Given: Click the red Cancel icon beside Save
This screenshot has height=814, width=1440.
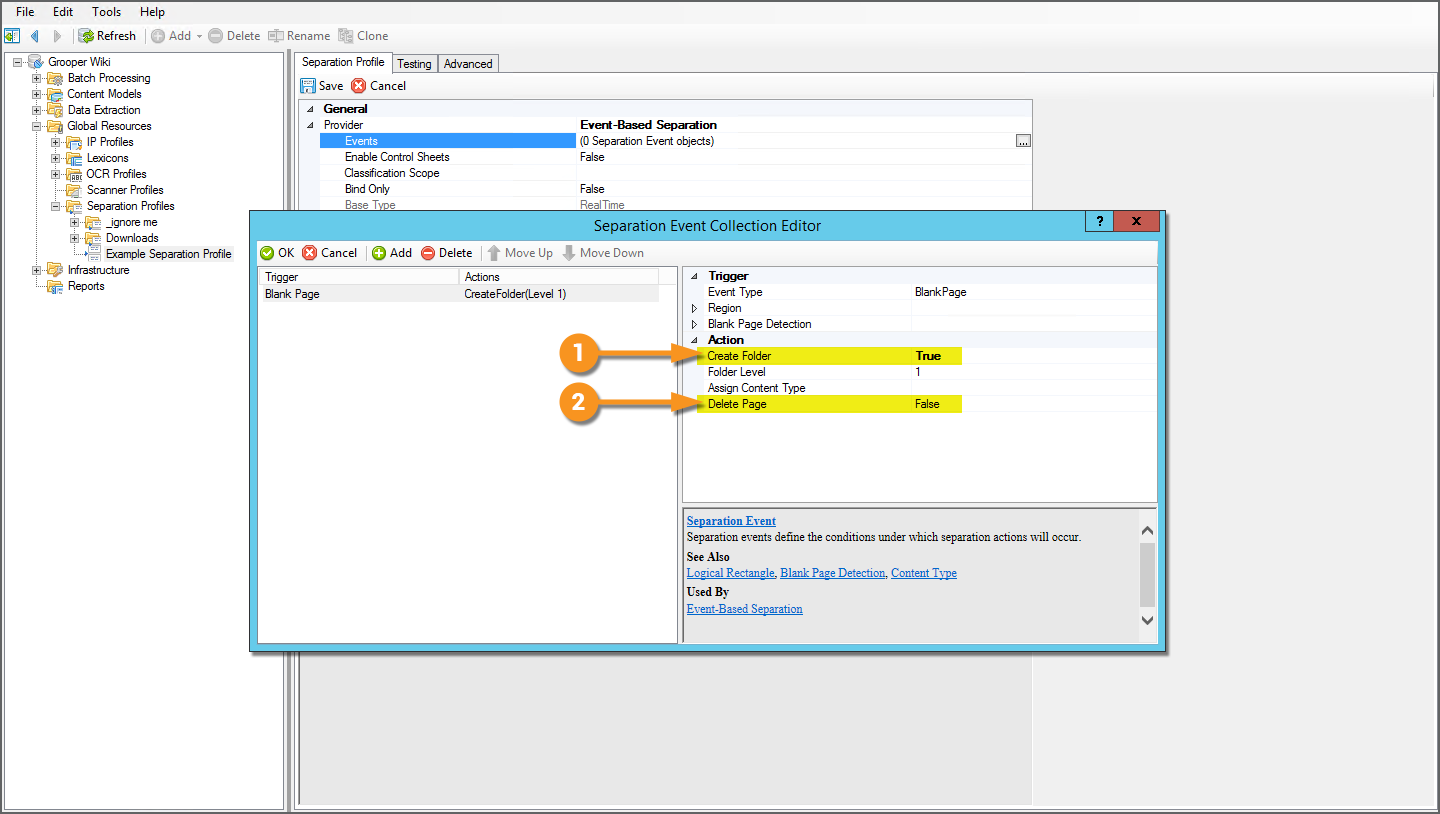Looking at the screenshot, I should pos(358,86).
